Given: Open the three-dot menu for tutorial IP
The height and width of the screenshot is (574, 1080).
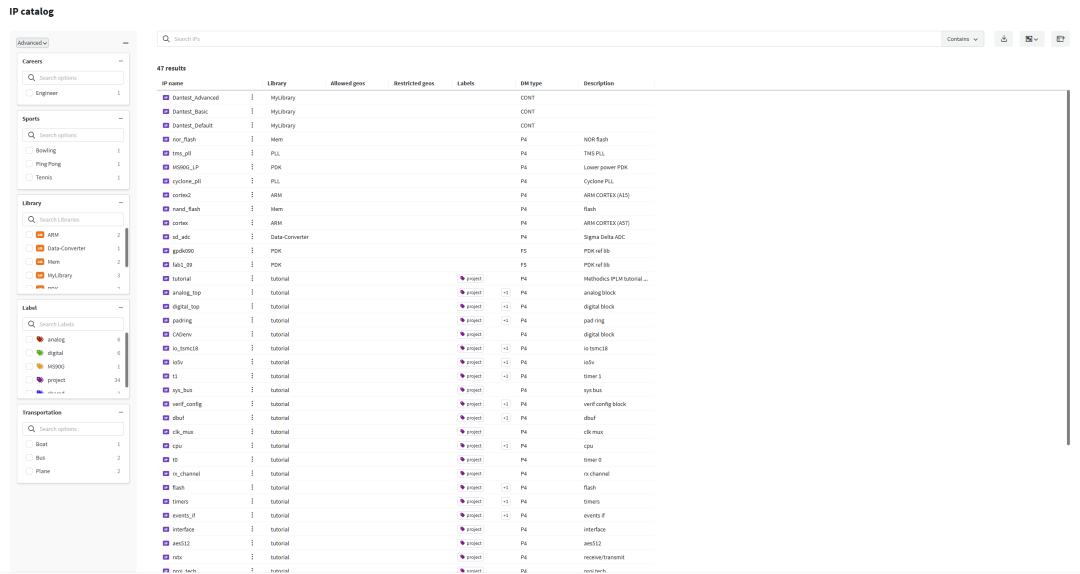Looking at the screenshot, I should (x=252, y=278).
